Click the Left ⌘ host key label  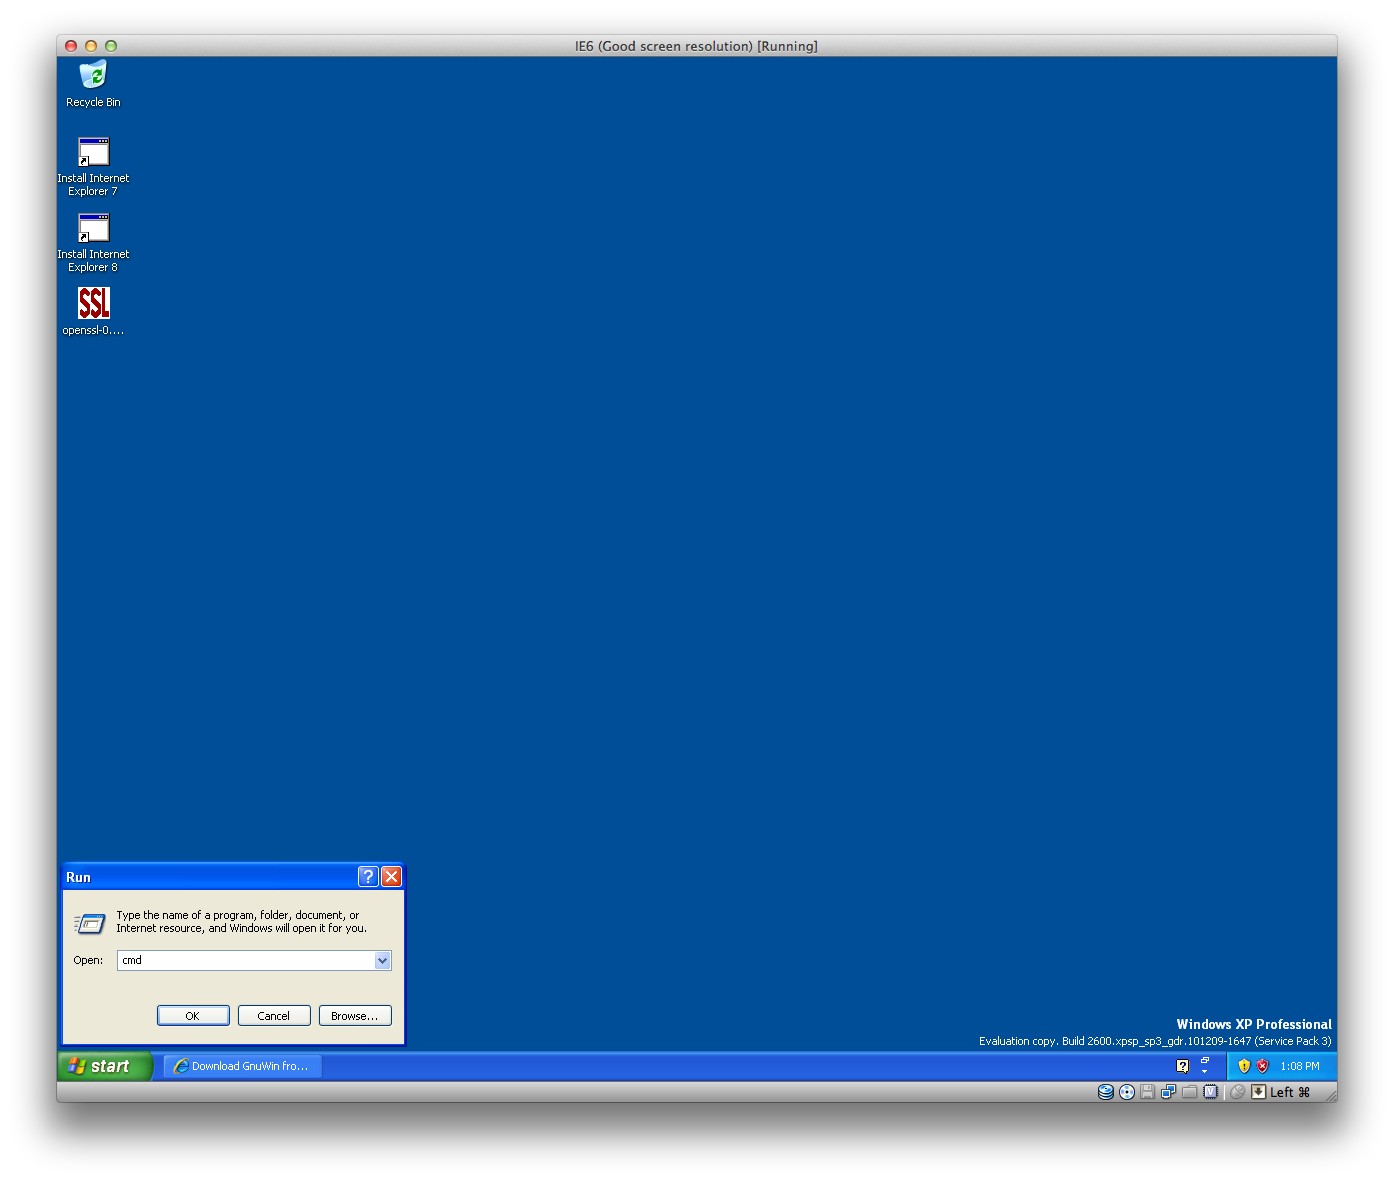[x=1290, y=1092]
